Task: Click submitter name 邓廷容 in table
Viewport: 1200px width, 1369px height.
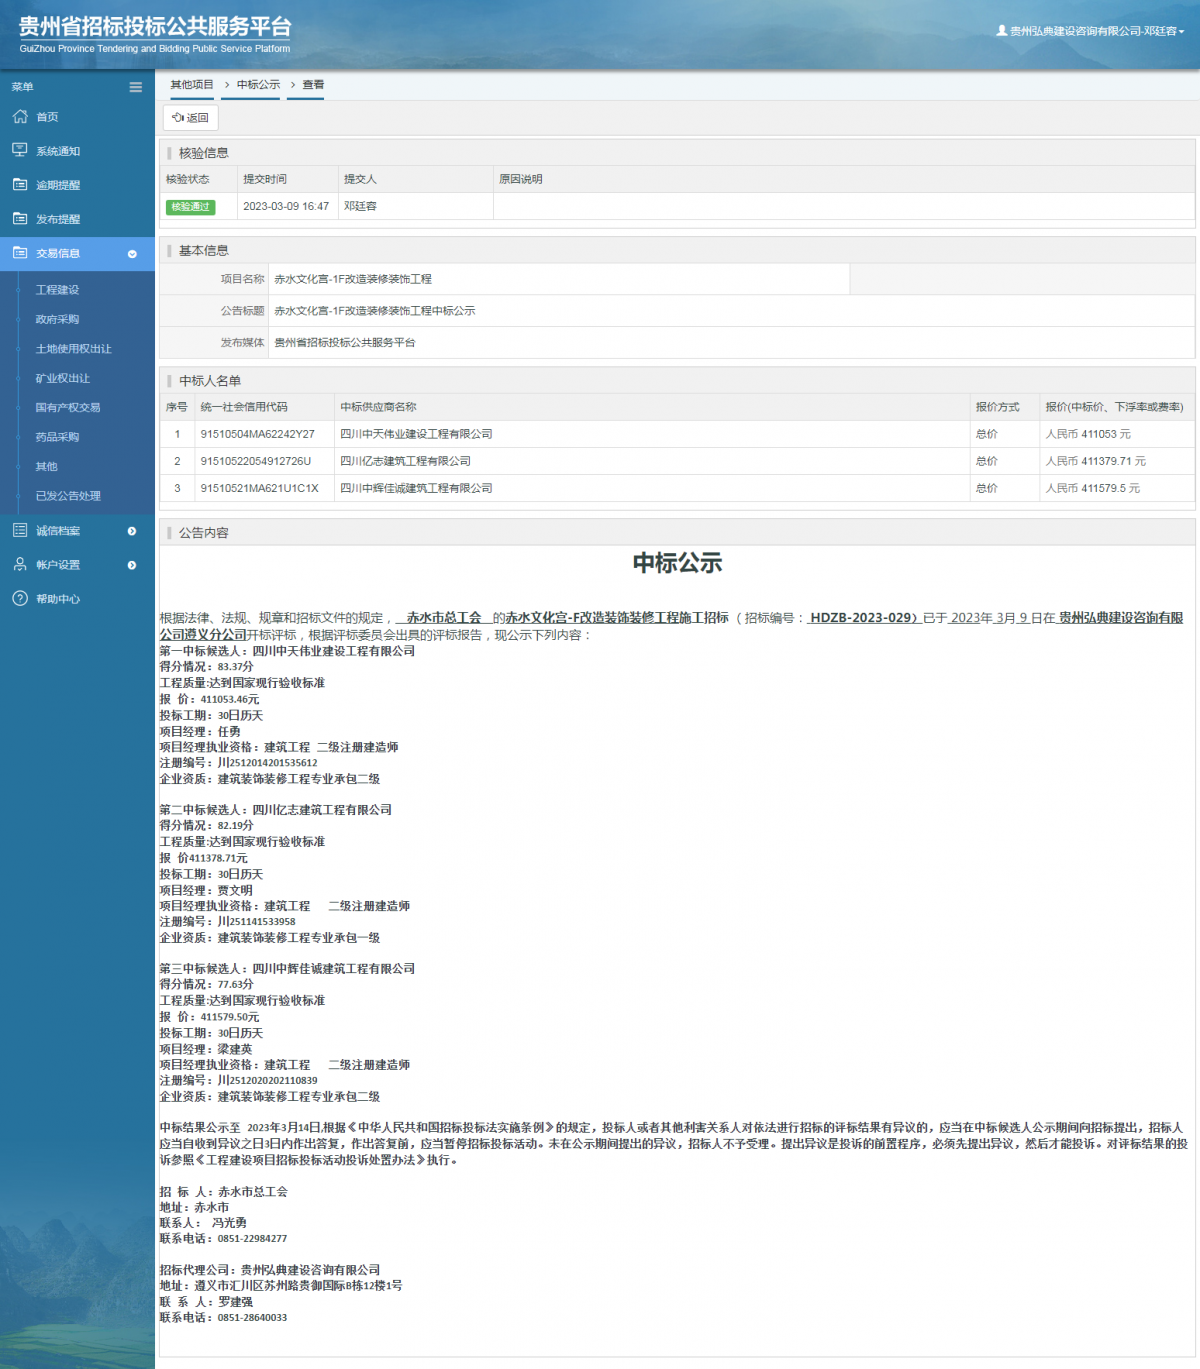Action: (x=360, y=206)
